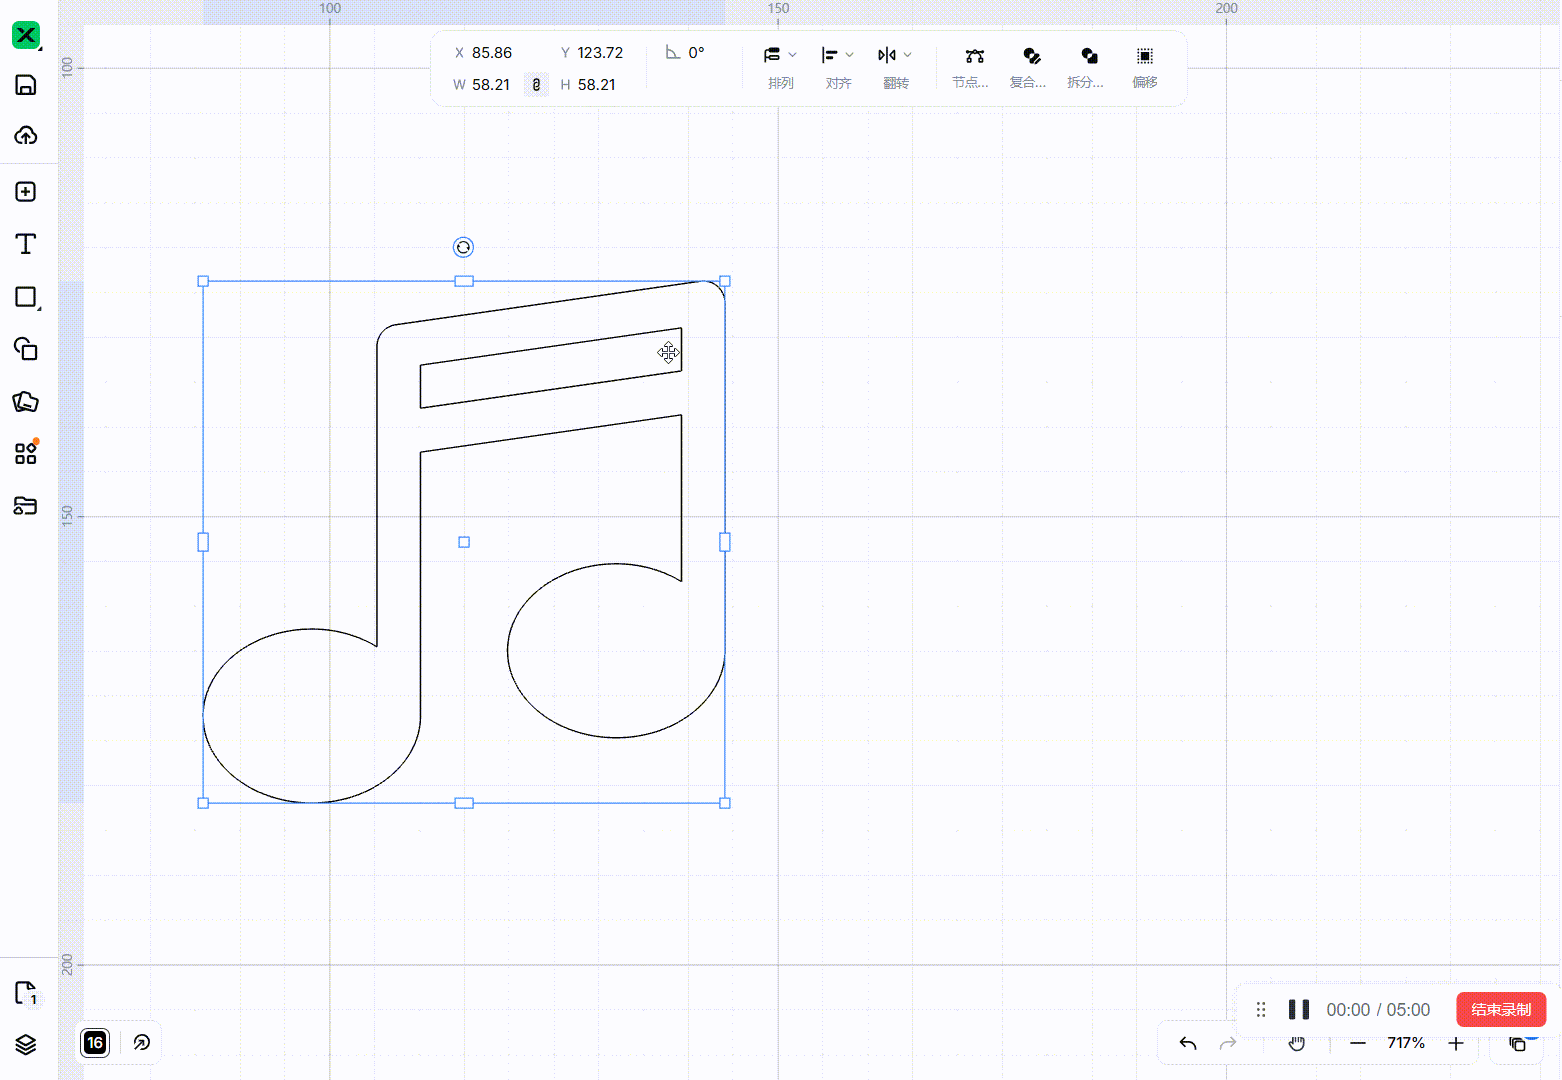
Task: Click the width W input field
Action: [x=486, y=85]
